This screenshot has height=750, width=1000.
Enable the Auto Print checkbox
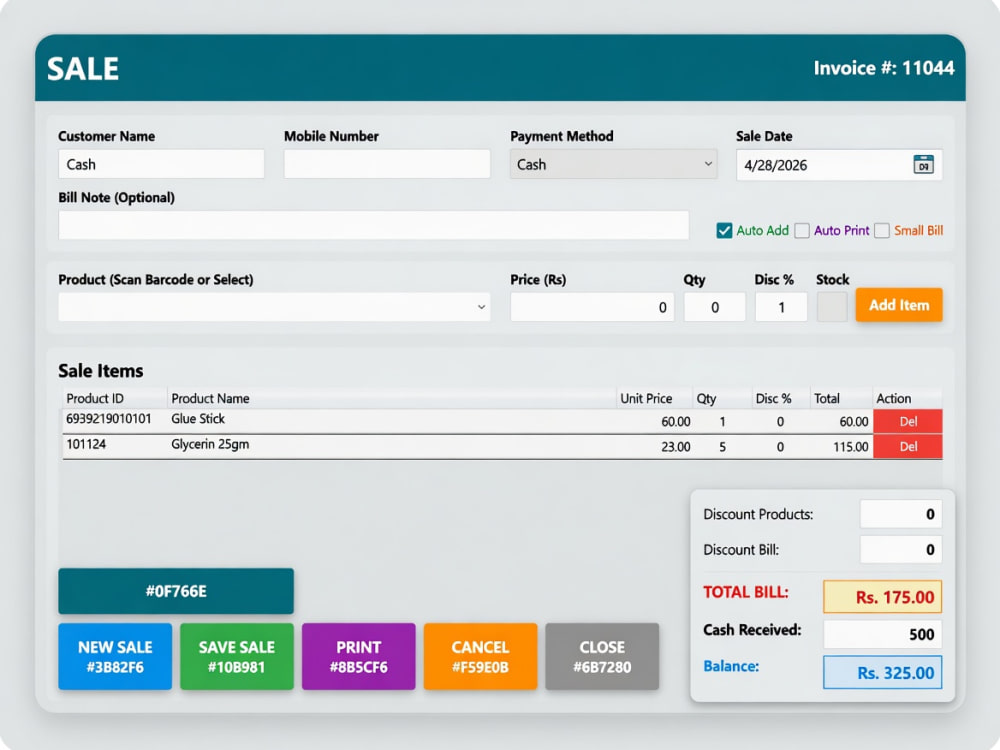[802, 230]
